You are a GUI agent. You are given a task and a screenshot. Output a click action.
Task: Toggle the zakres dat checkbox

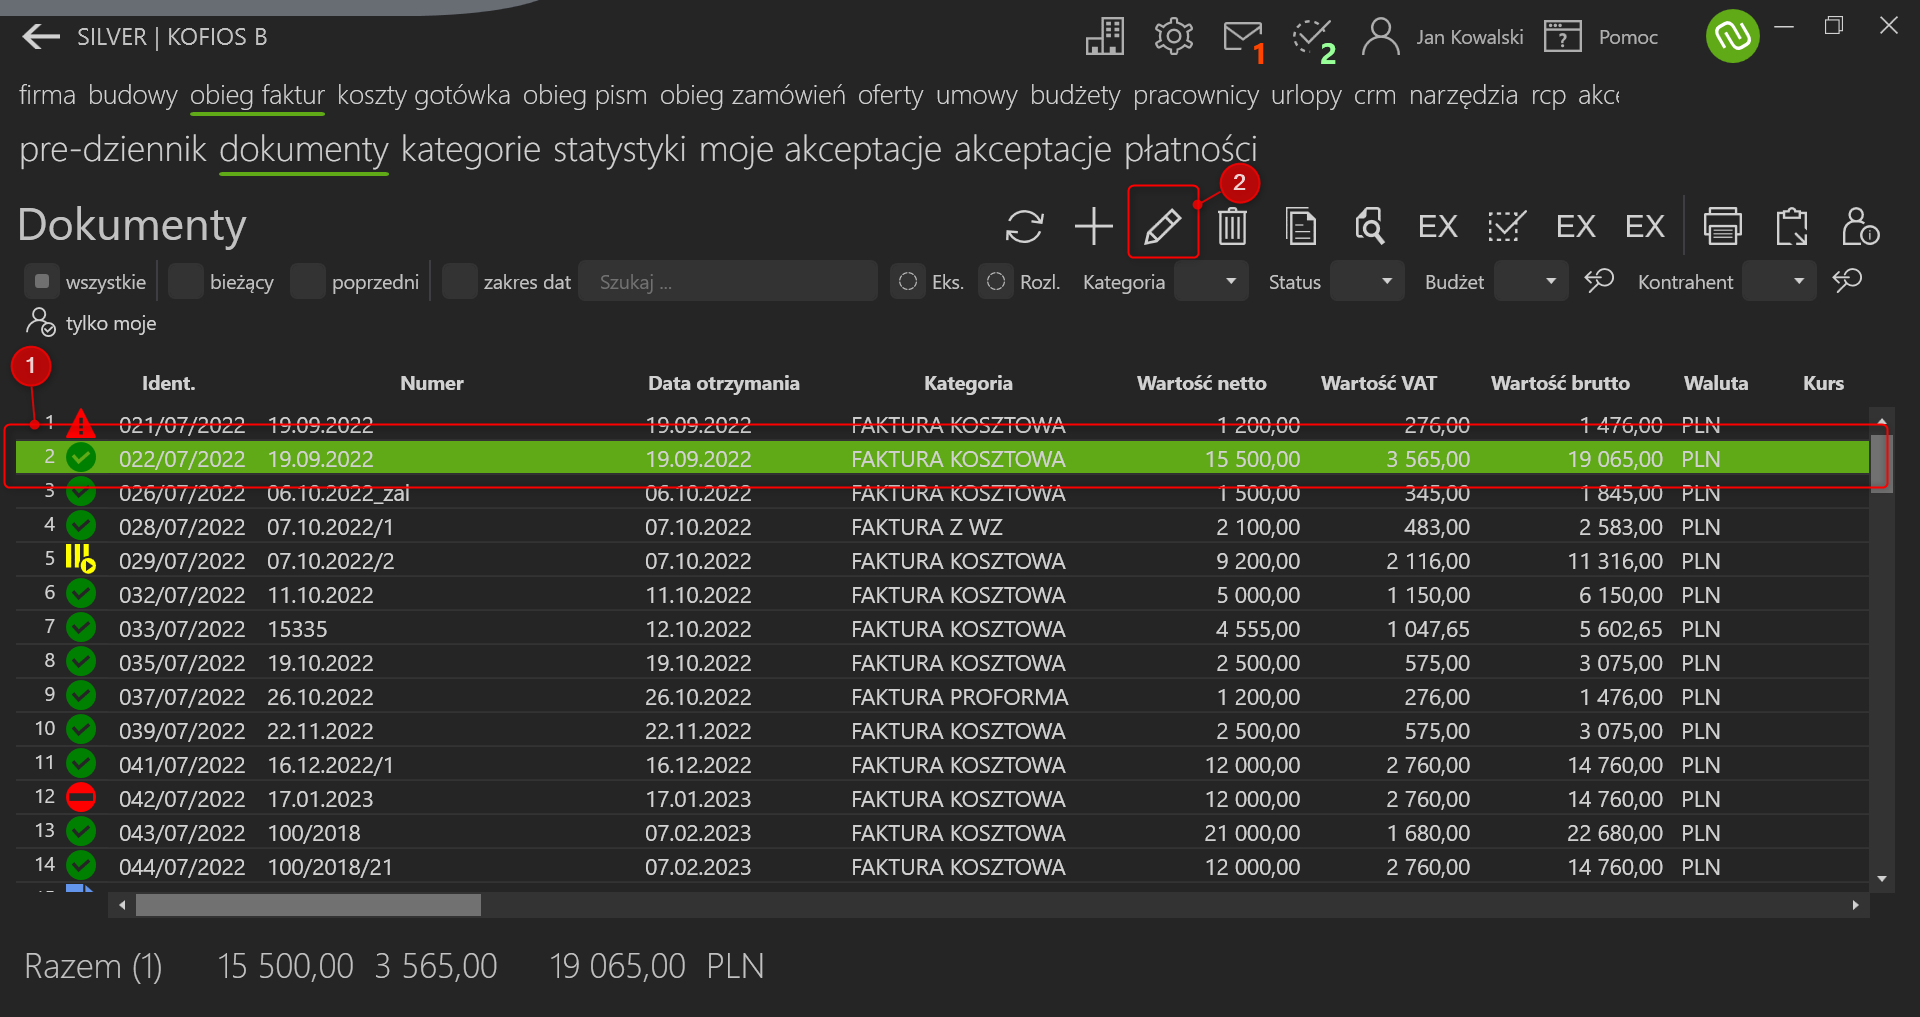click(x=460, y=281)
